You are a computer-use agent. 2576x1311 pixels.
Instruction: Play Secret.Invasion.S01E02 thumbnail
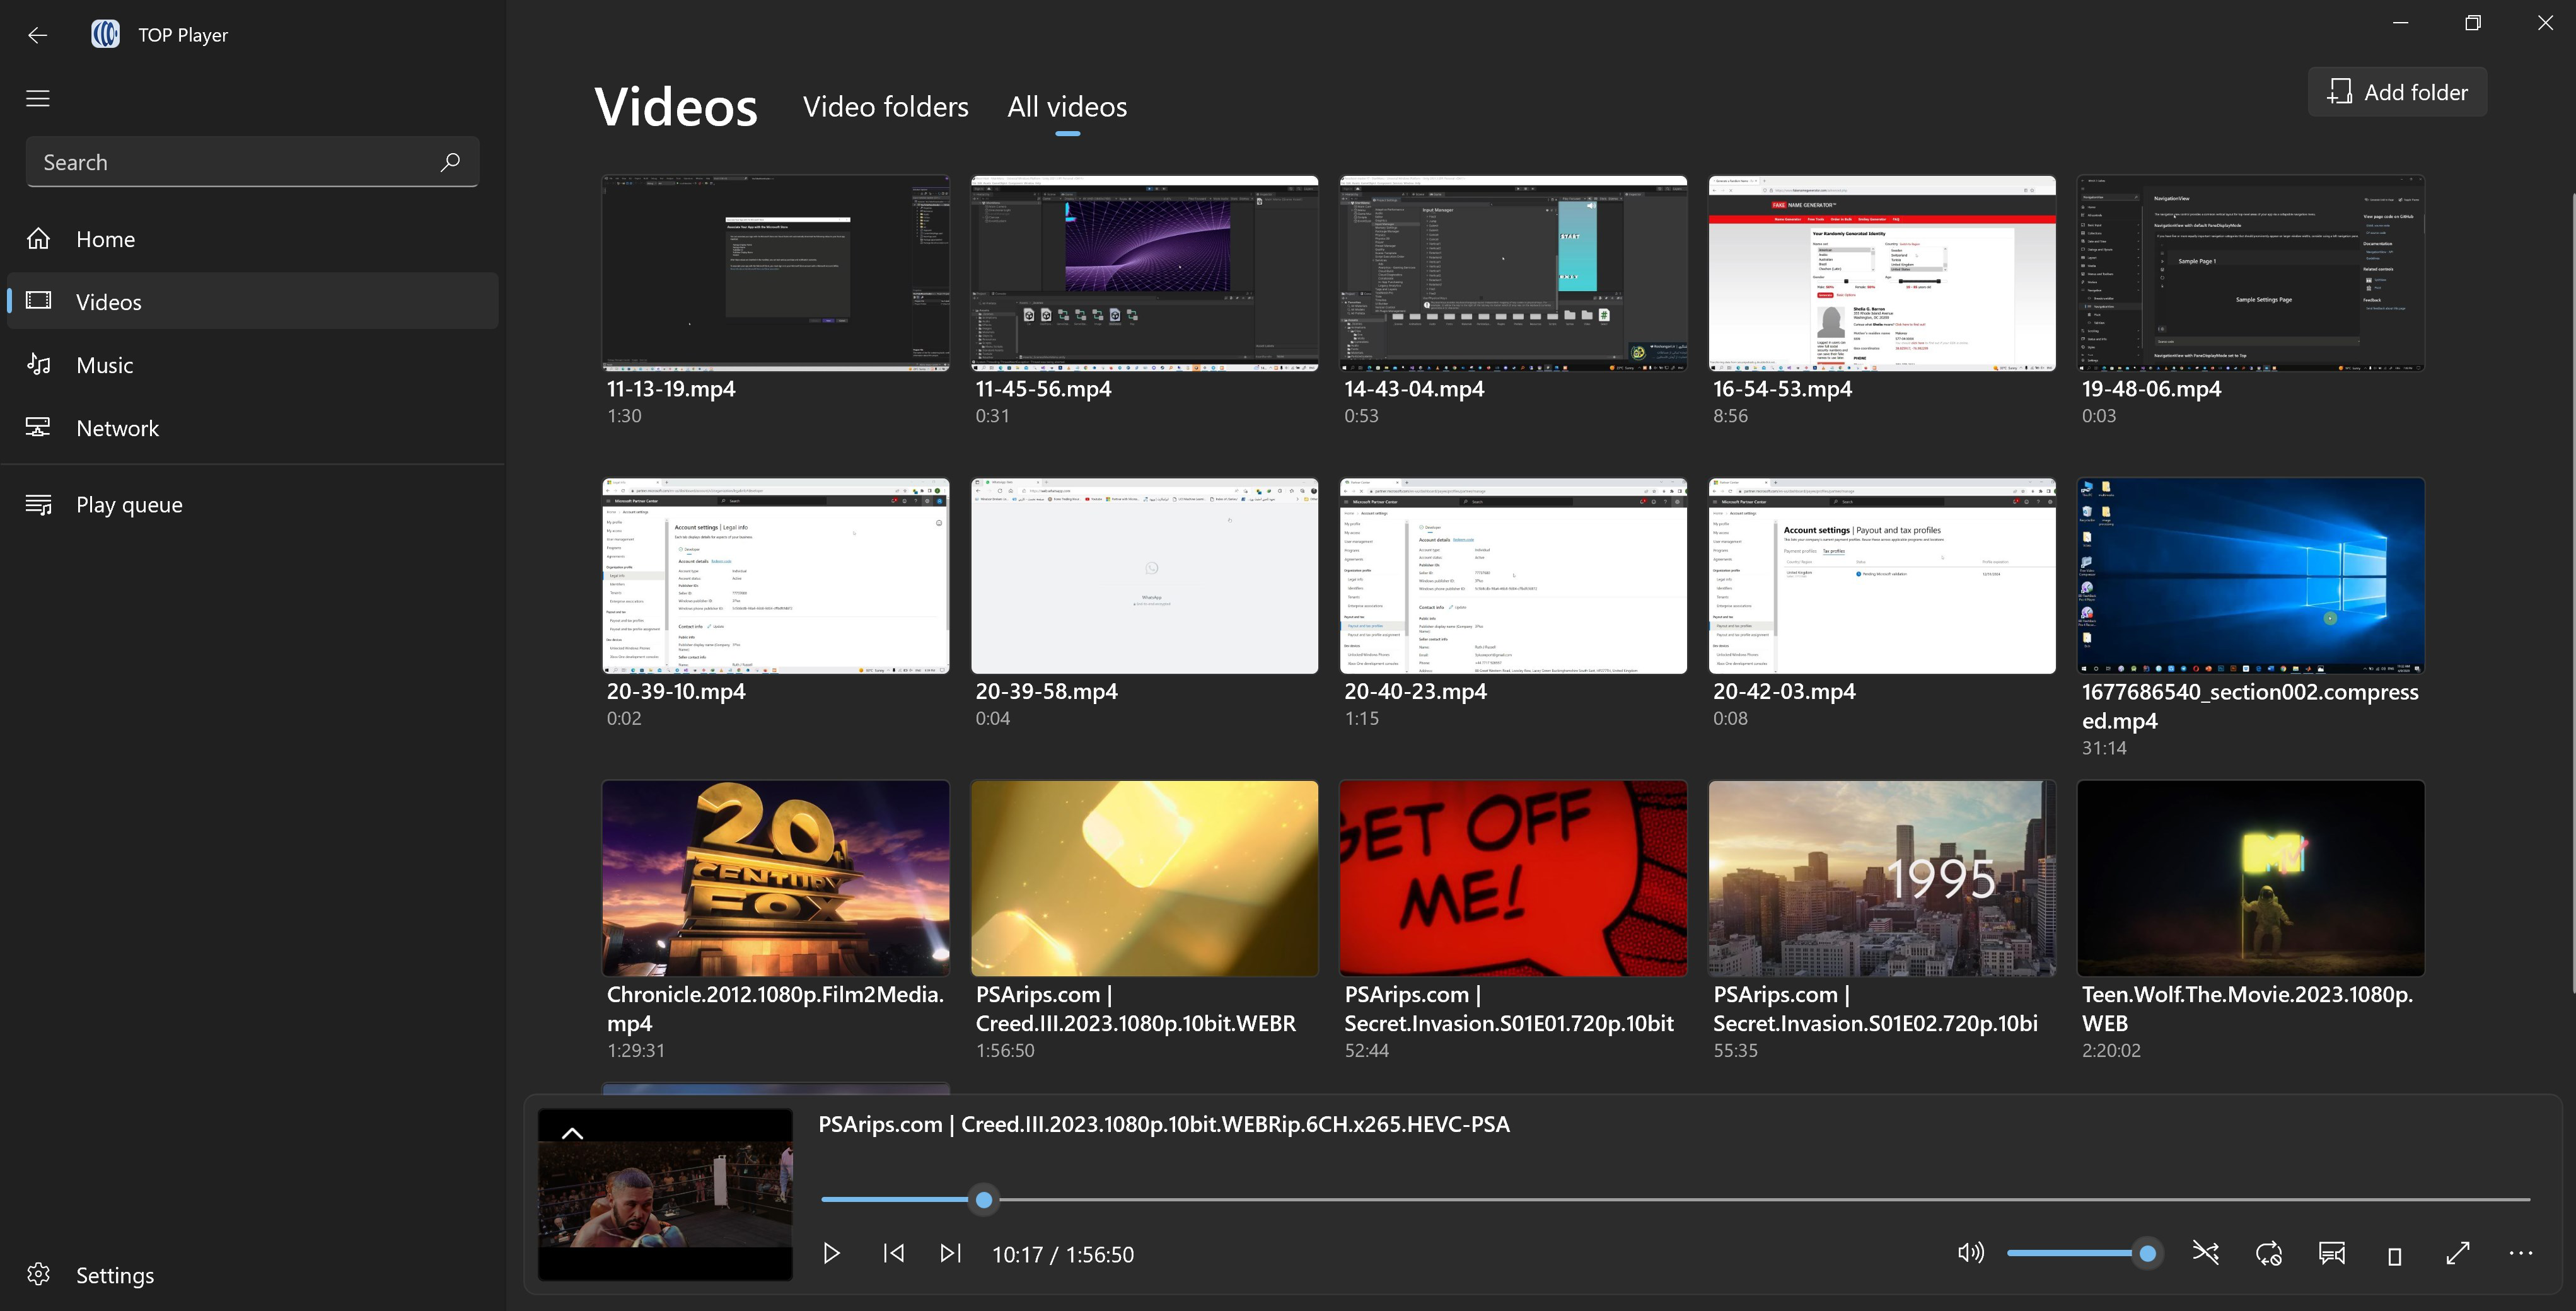[x=1882, y=878]
